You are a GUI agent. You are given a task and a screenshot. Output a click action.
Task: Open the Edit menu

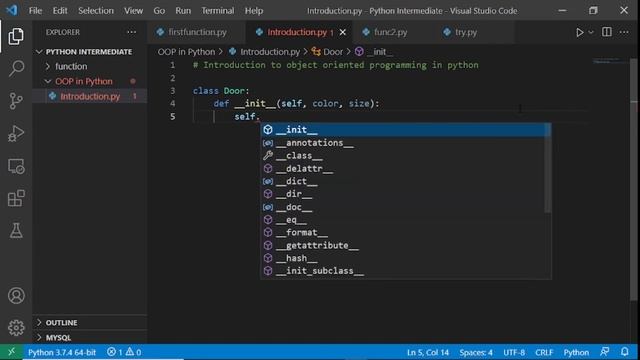[60, 11]
